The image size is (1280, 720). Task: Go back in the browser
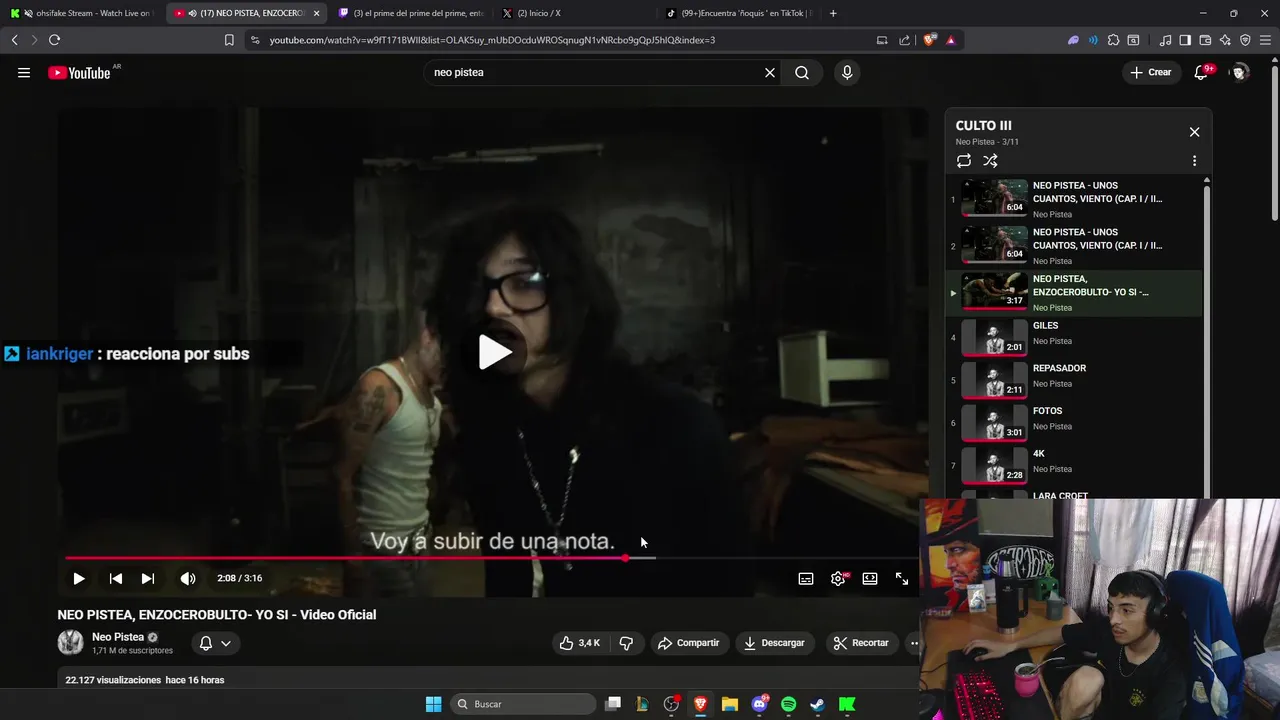click(x=14, y=40)
